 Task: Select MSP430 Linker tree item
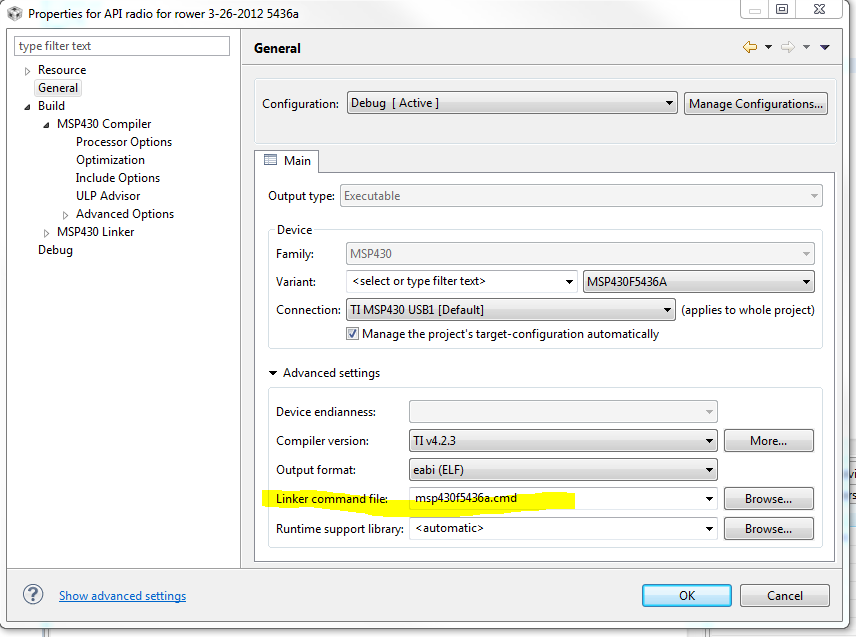96,232
